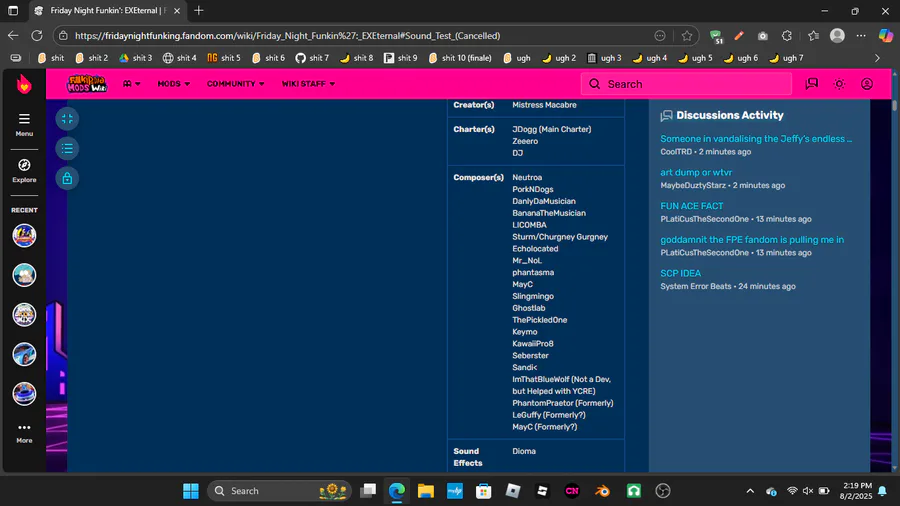
Task: Open the screenshot camera extension icon
Action: (x=762, y=36)
